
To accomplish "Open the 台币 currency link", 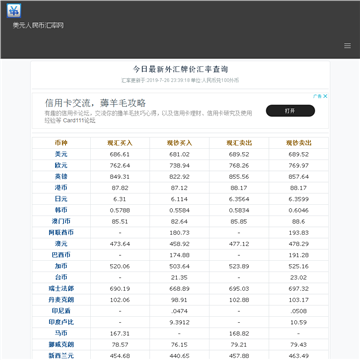I will 61,277.
